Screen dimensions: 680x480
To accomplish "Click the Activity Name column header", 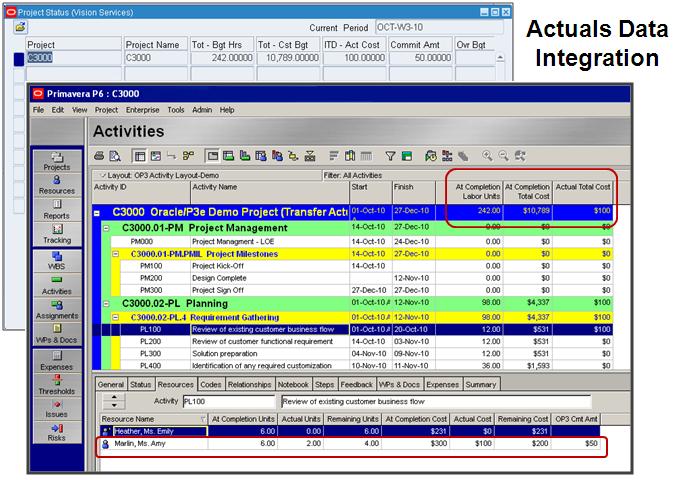I will click(x=270, y=192).
